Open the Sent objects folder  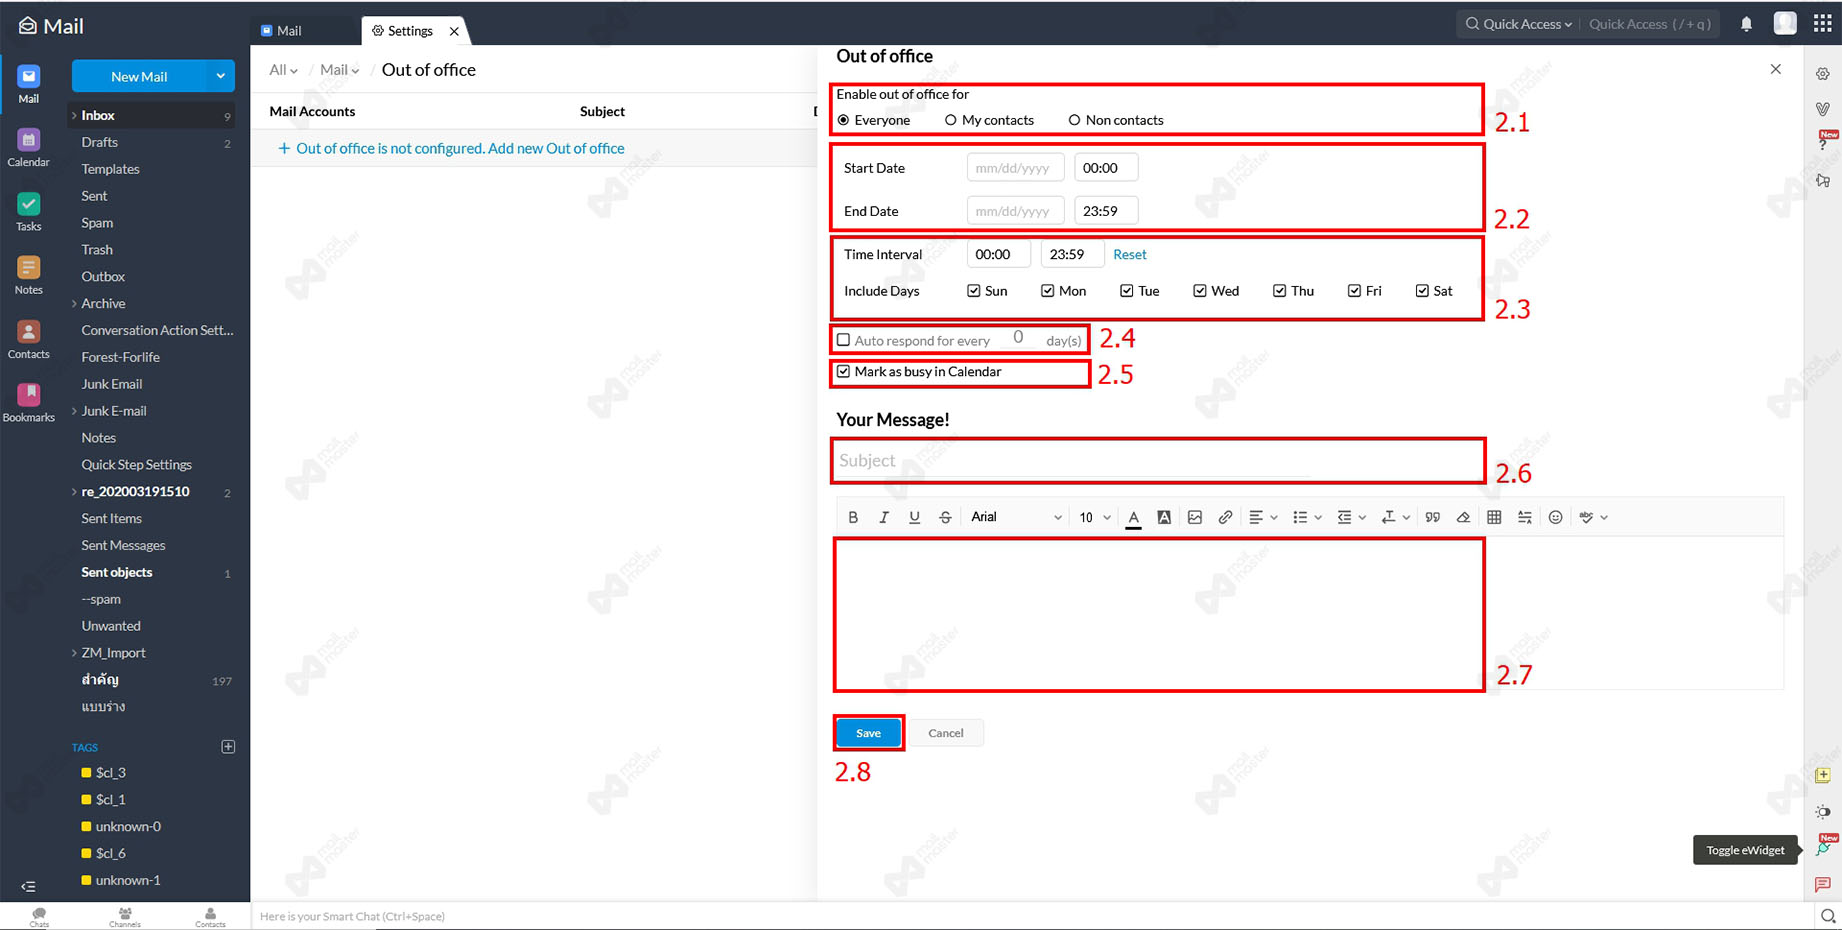(117, 572)
